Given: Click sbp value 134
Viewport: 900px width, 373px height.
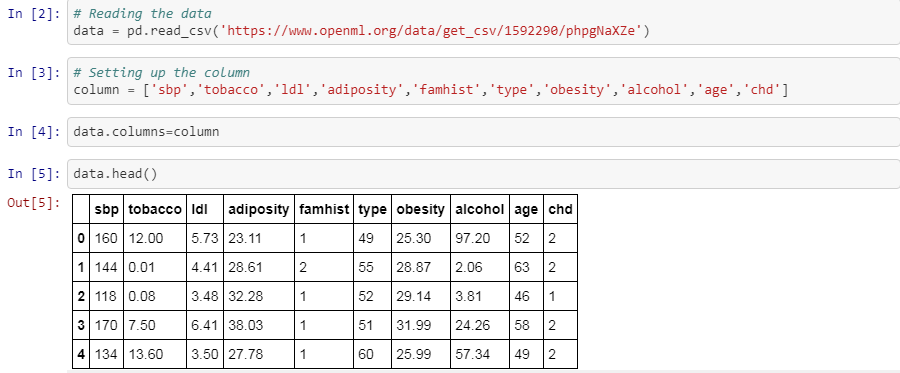Looking at the screenshot, I should click(x=106, y=355).
